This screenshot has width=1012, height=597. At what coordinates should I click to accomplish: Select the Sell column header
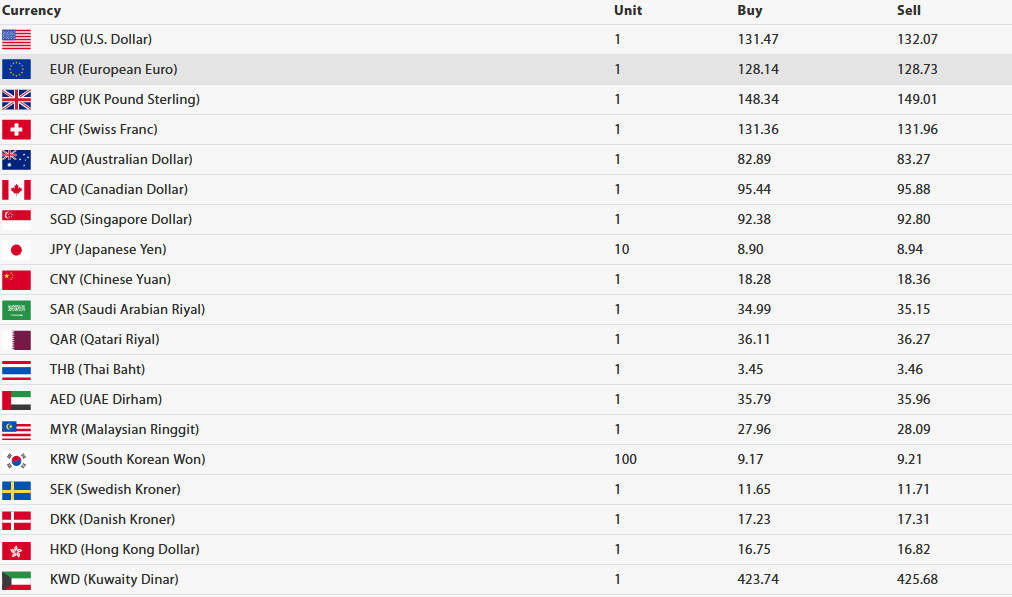(x=909, y=10)
